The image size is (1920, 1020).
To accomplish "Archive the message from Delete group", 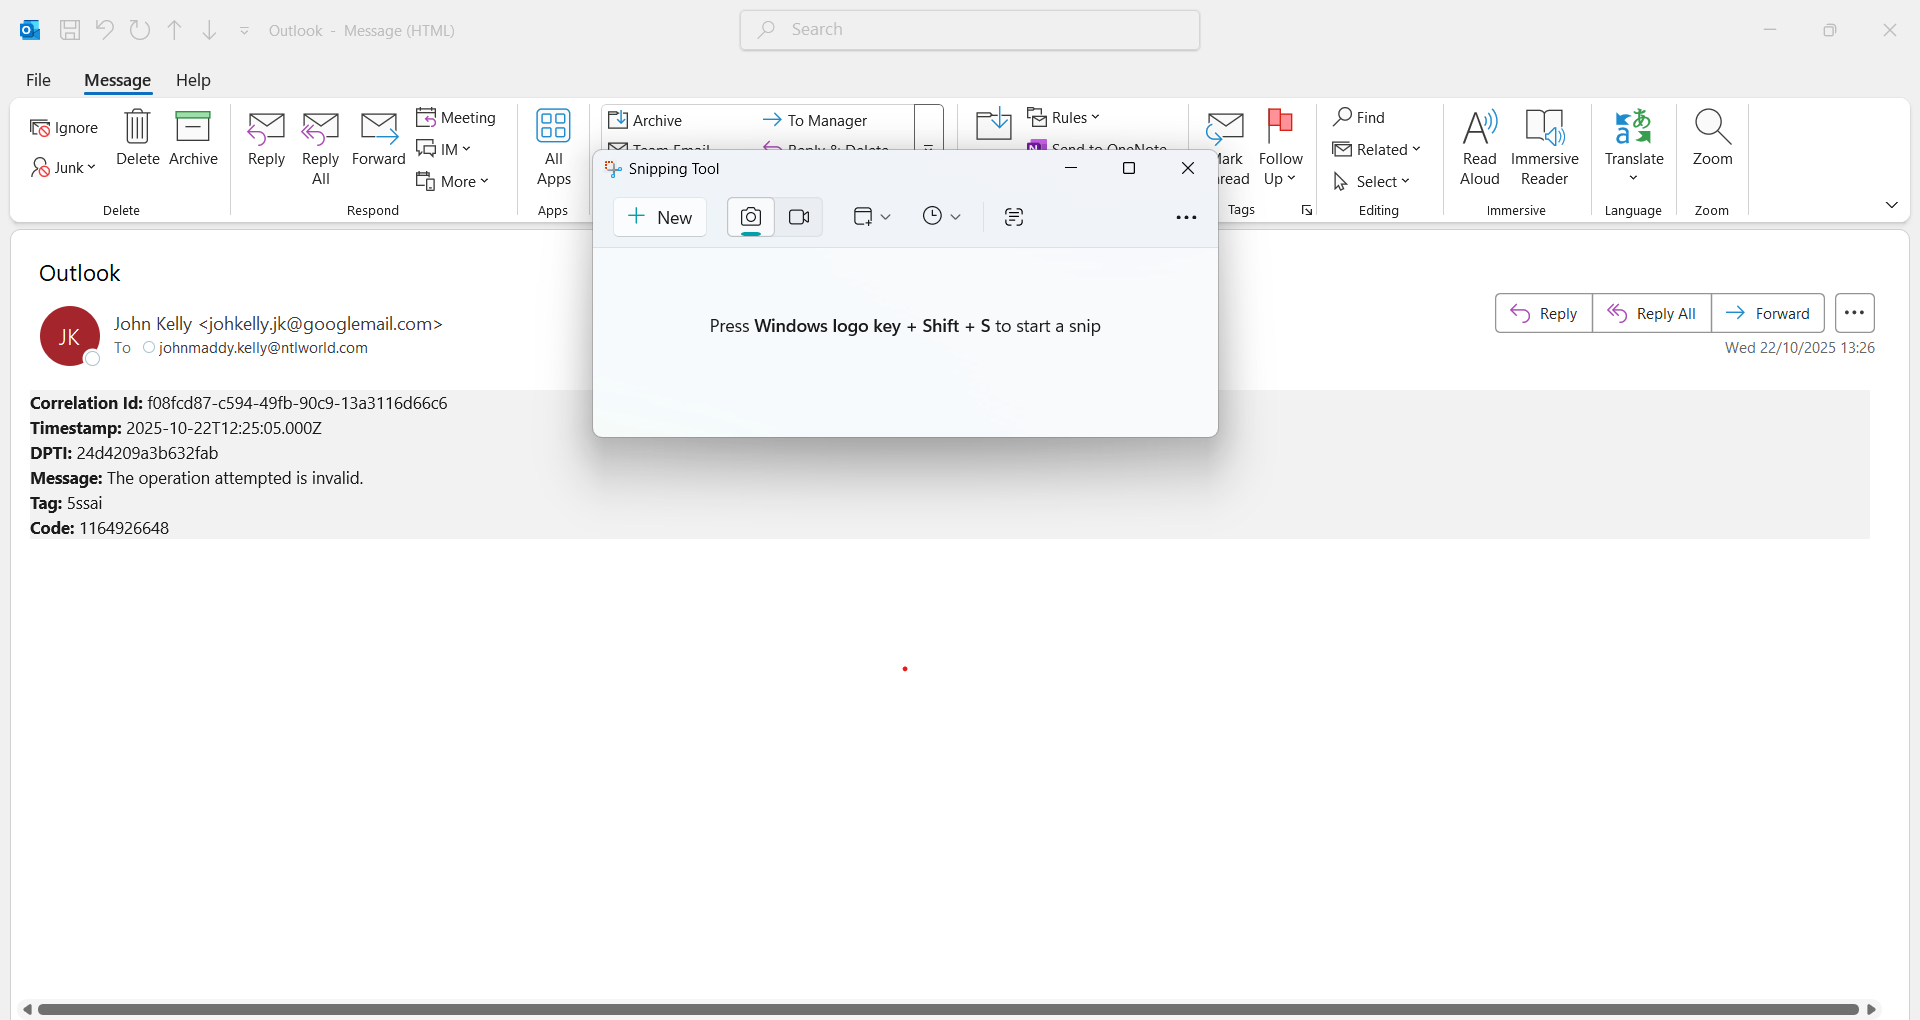I will click(x=193, y=139).
